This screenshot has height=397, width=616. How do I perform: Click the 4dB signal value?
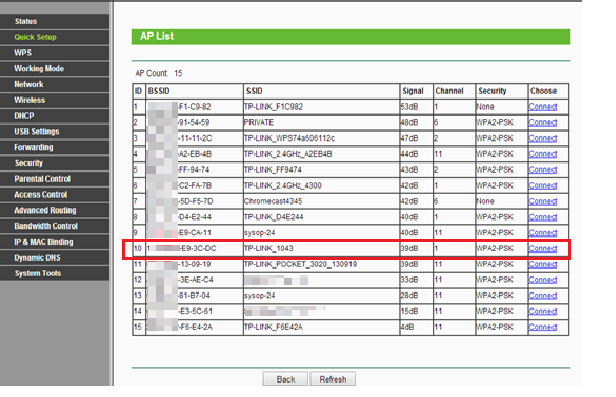point(407,327)
